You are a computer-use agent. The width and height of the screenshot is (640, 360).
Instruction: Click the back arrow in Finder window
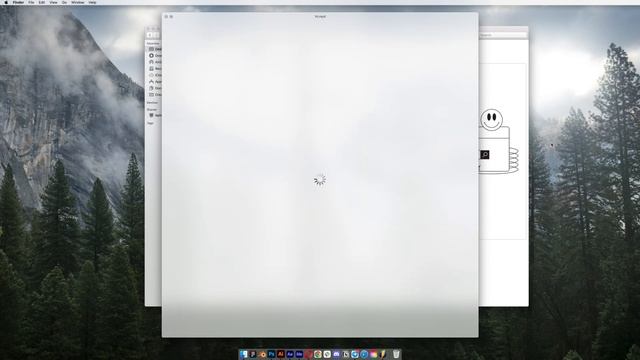coord(150,35)
